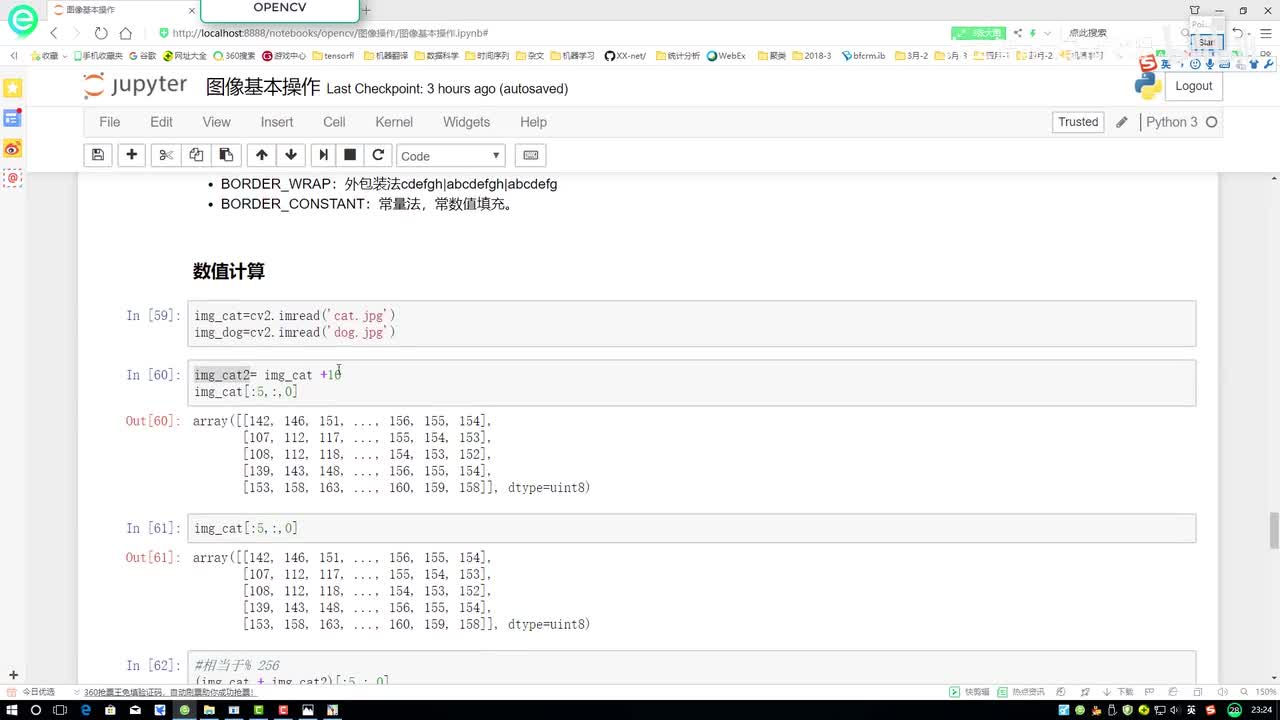Open the Widgets menu
Screen dimensions: 1280x720
pos(466,122)
